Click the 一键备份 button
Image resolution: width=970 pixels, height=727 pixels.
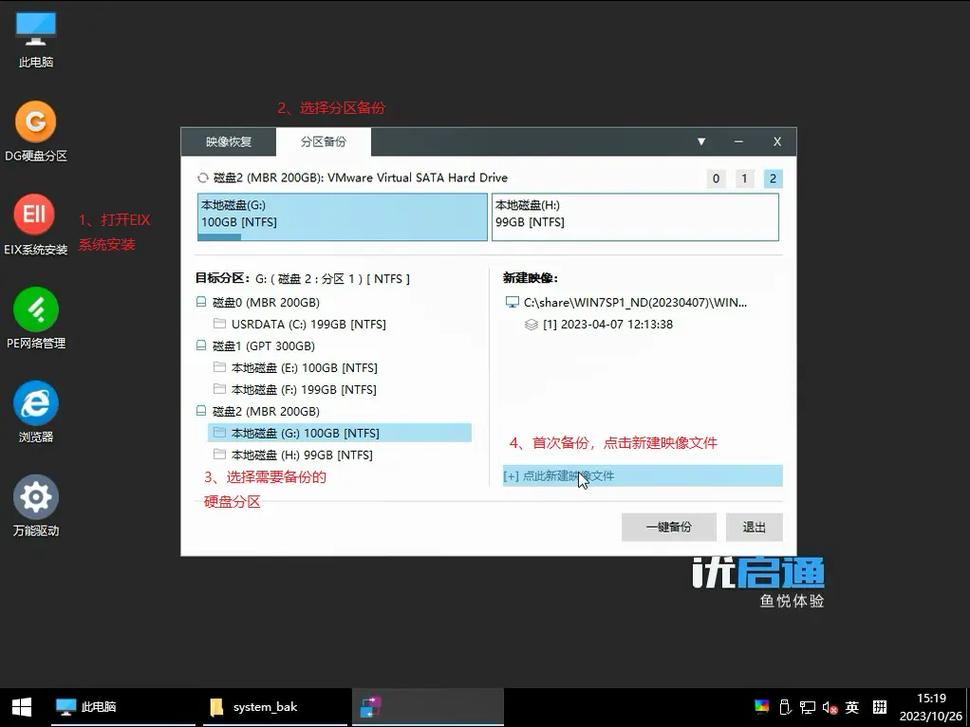pyautogui.click(x=669, y=527)
